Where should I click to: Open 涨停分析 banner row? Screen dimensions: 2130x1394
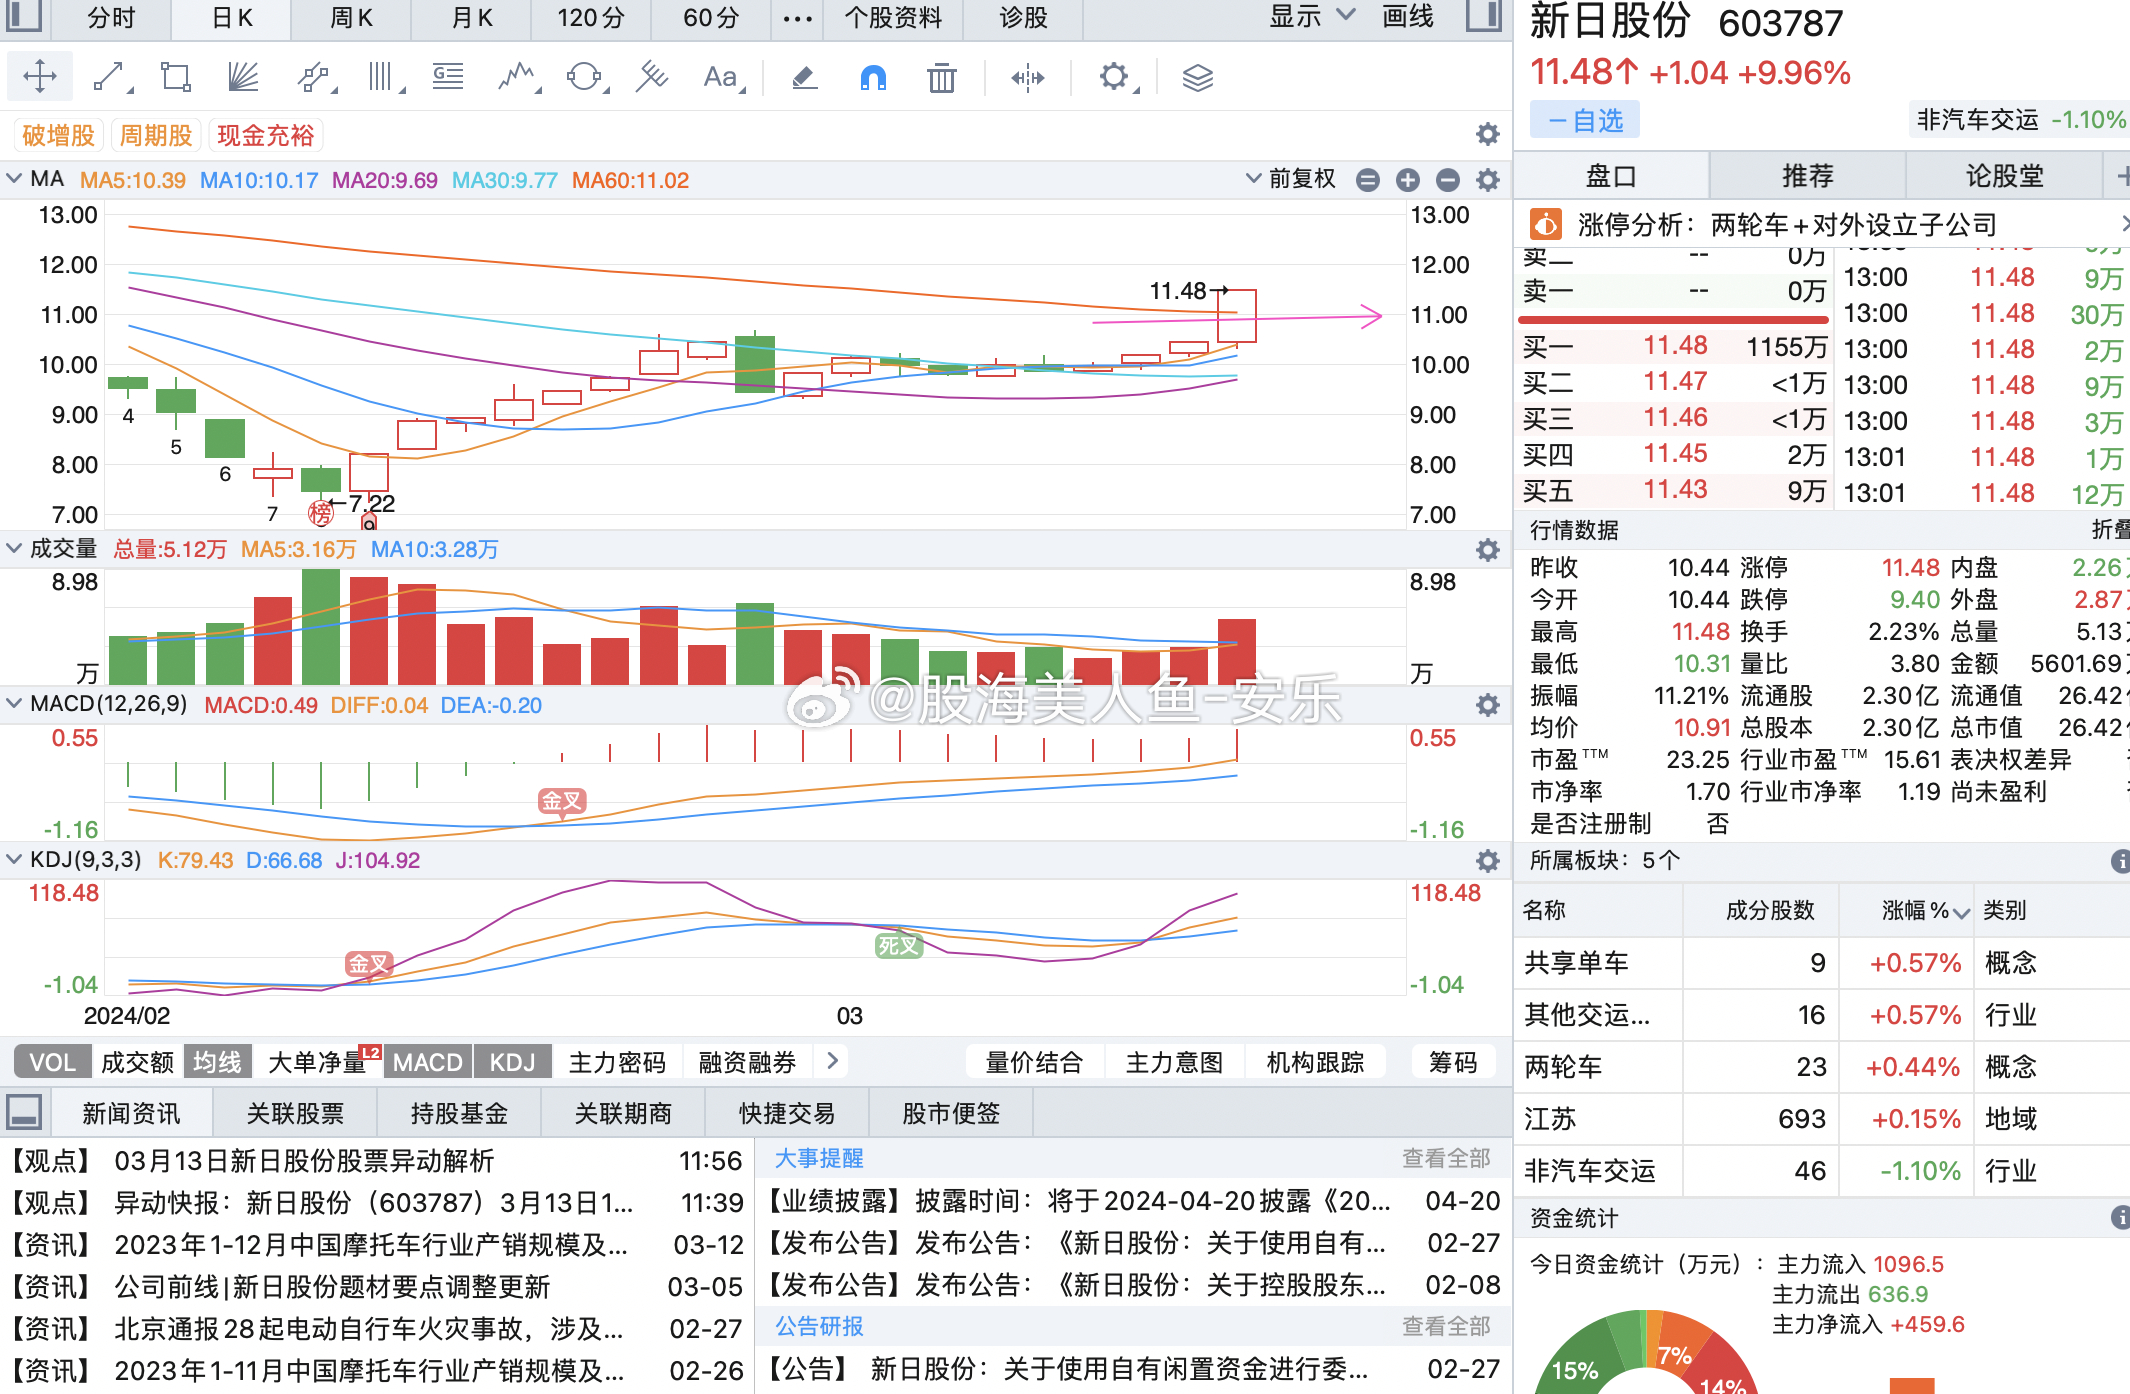point(1822,224)
